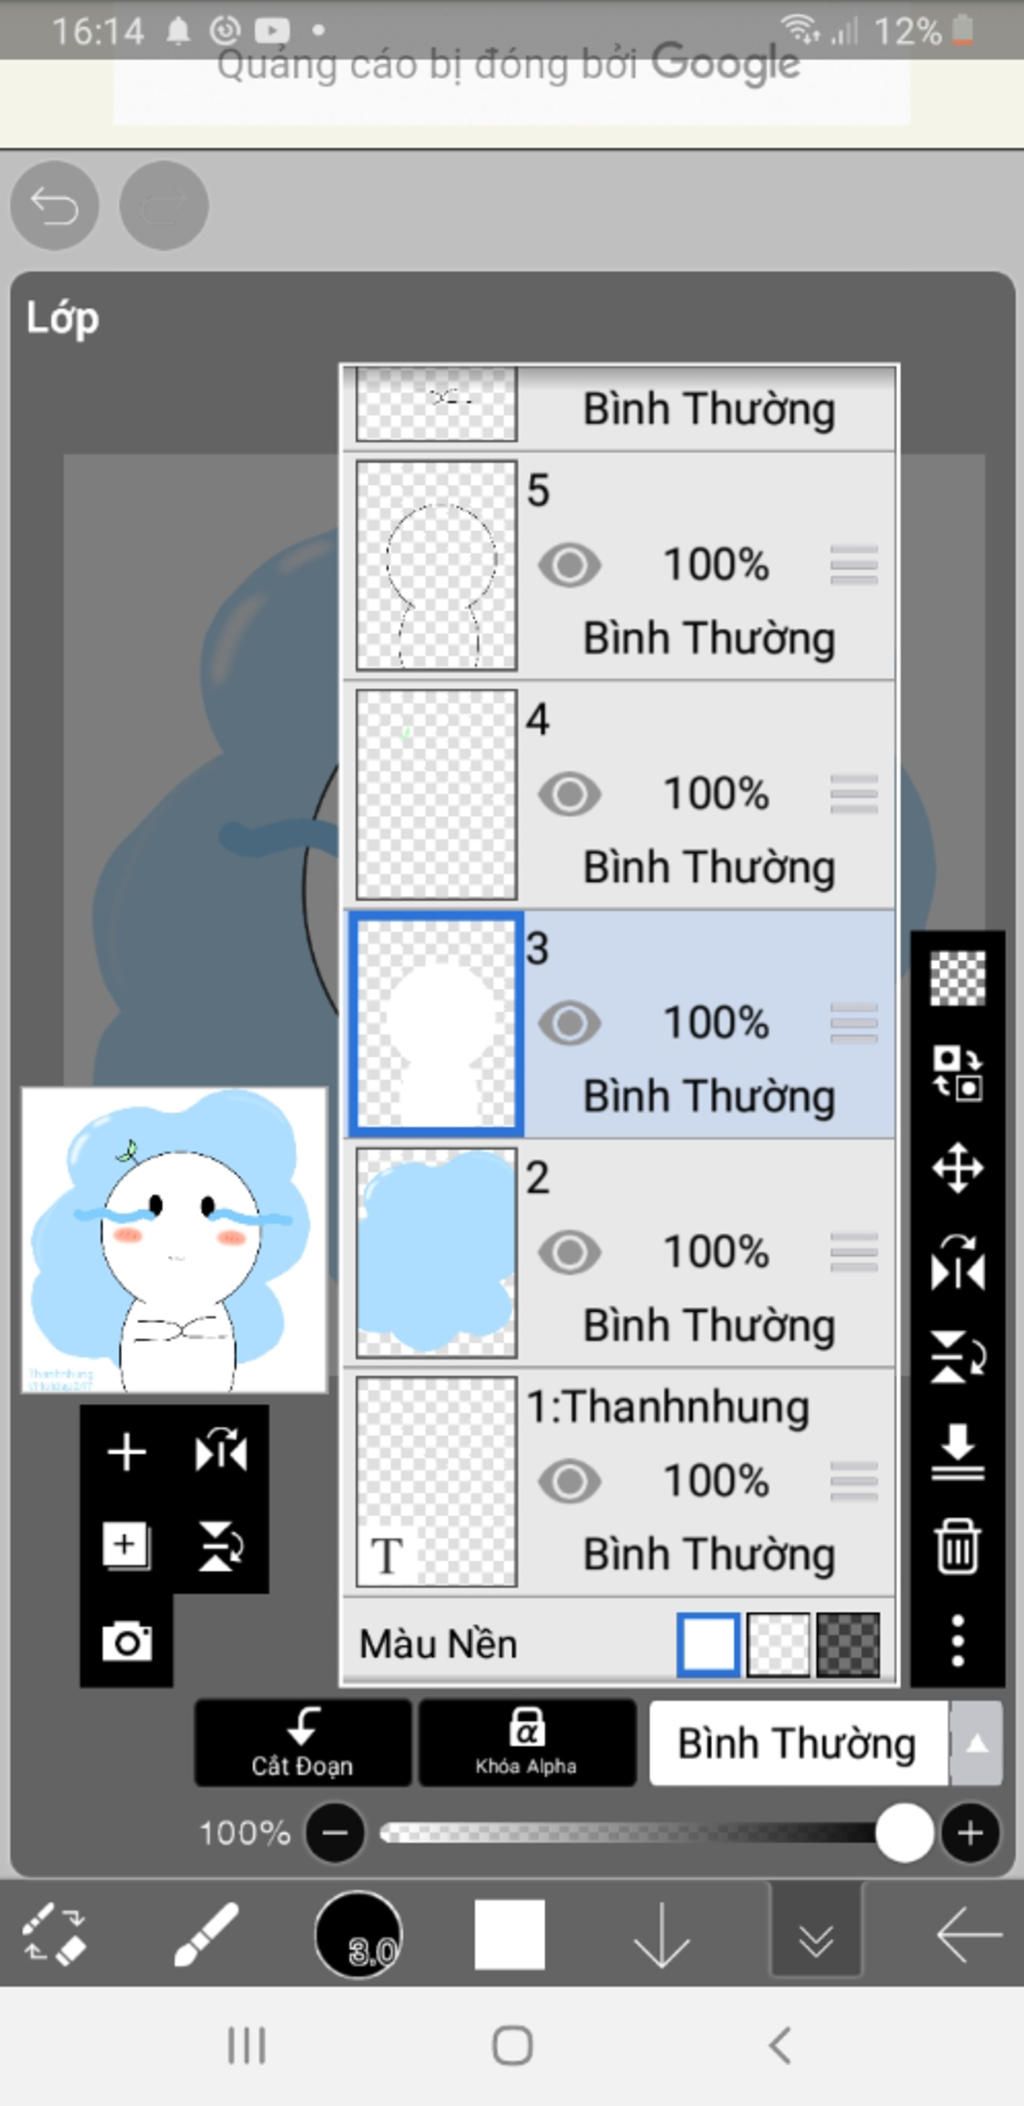Toggle the eye of the 1:Thanhnhung layer
The height and width of the screenshot is (2106, 1024).
click(x=569, y=1482)
